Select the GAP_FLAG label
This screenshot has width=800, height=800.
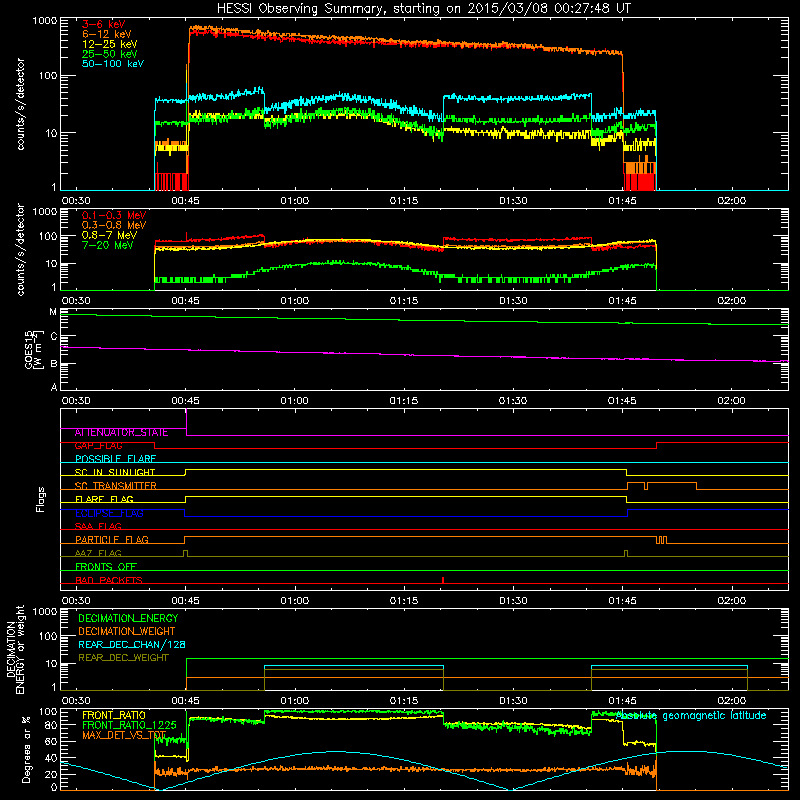tap(98, 446)
